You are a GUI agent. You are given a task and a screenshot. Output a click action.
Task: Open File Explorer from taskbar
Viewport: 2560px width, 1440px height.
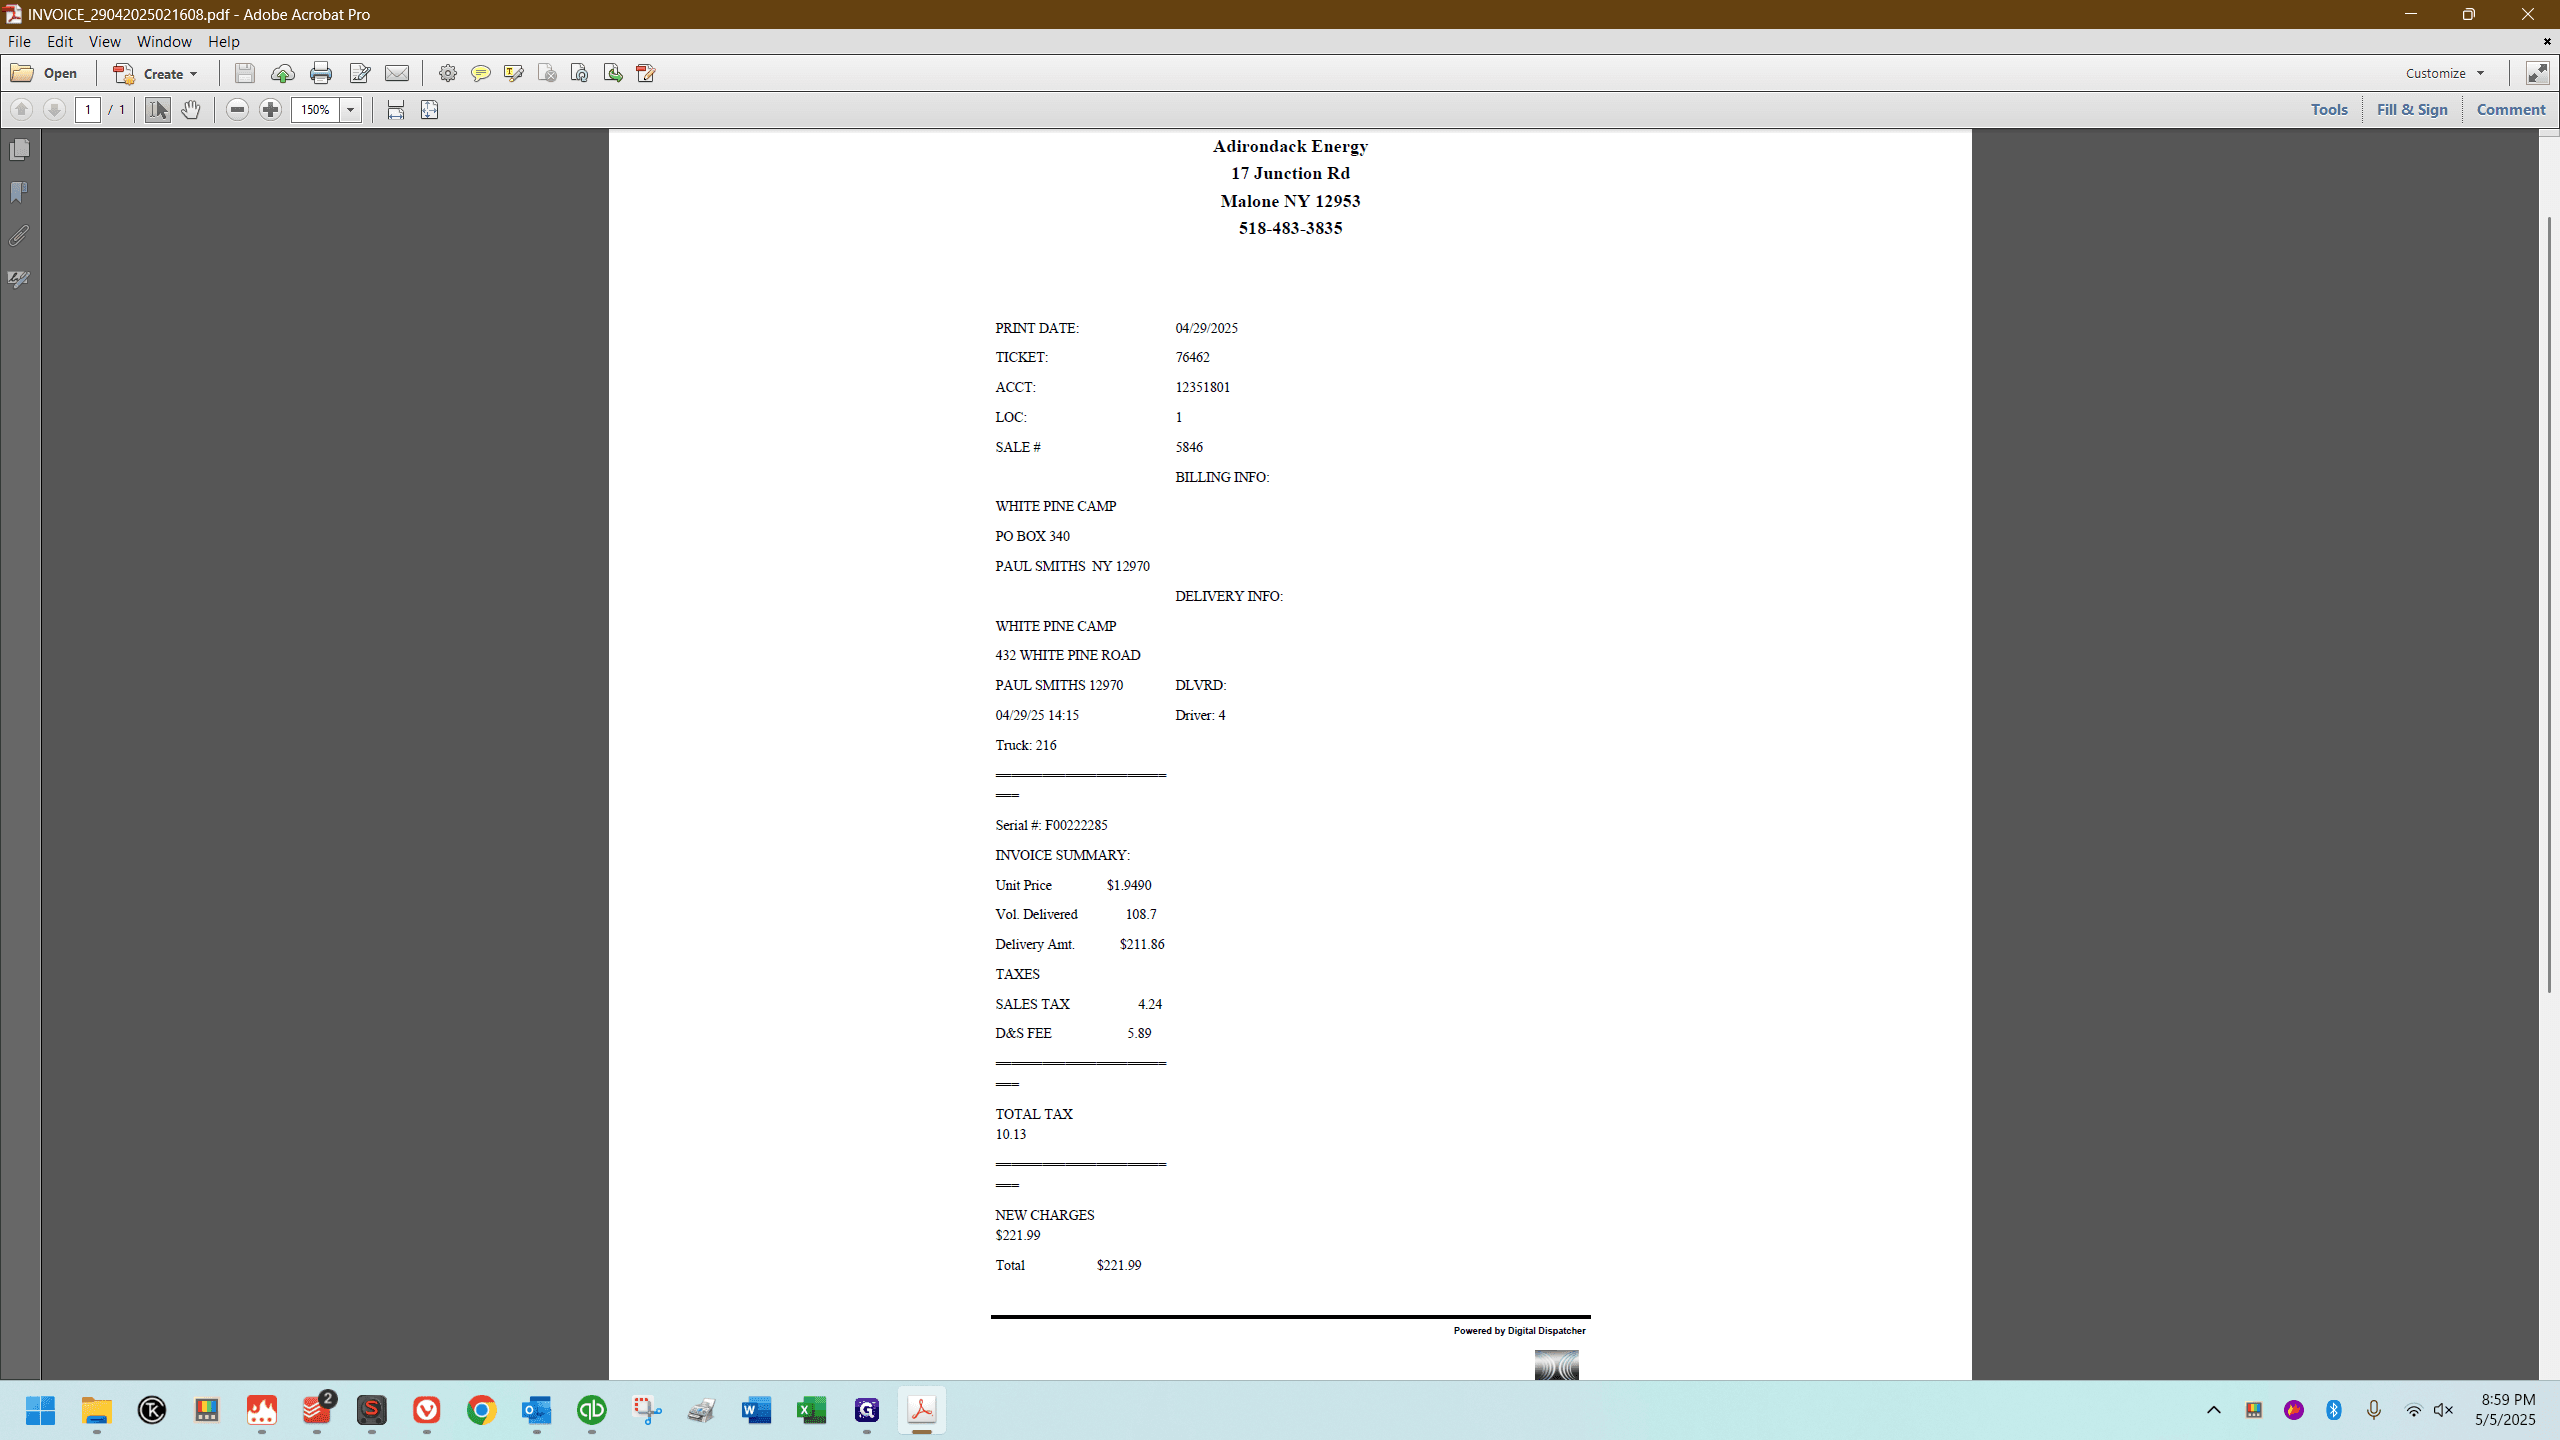pyautogui.click(x=96, y=1410)
